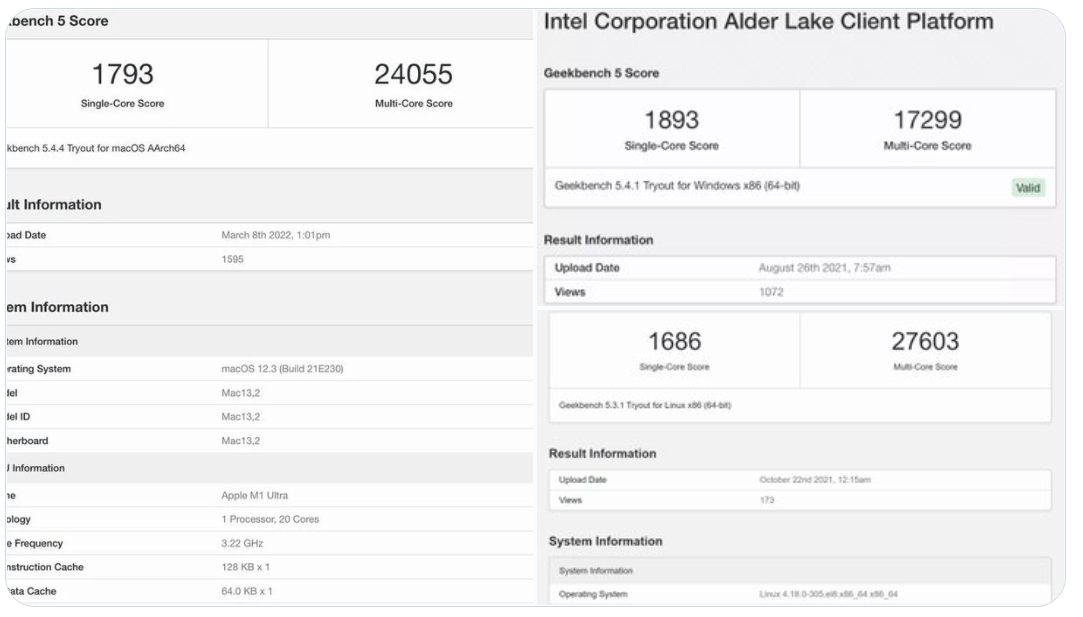Image resolution: width=1083 pixels, height=617 pixels.
Task: Select the 'Geekbench 5 Score' heading under Intel title
Action: point(601,73)
